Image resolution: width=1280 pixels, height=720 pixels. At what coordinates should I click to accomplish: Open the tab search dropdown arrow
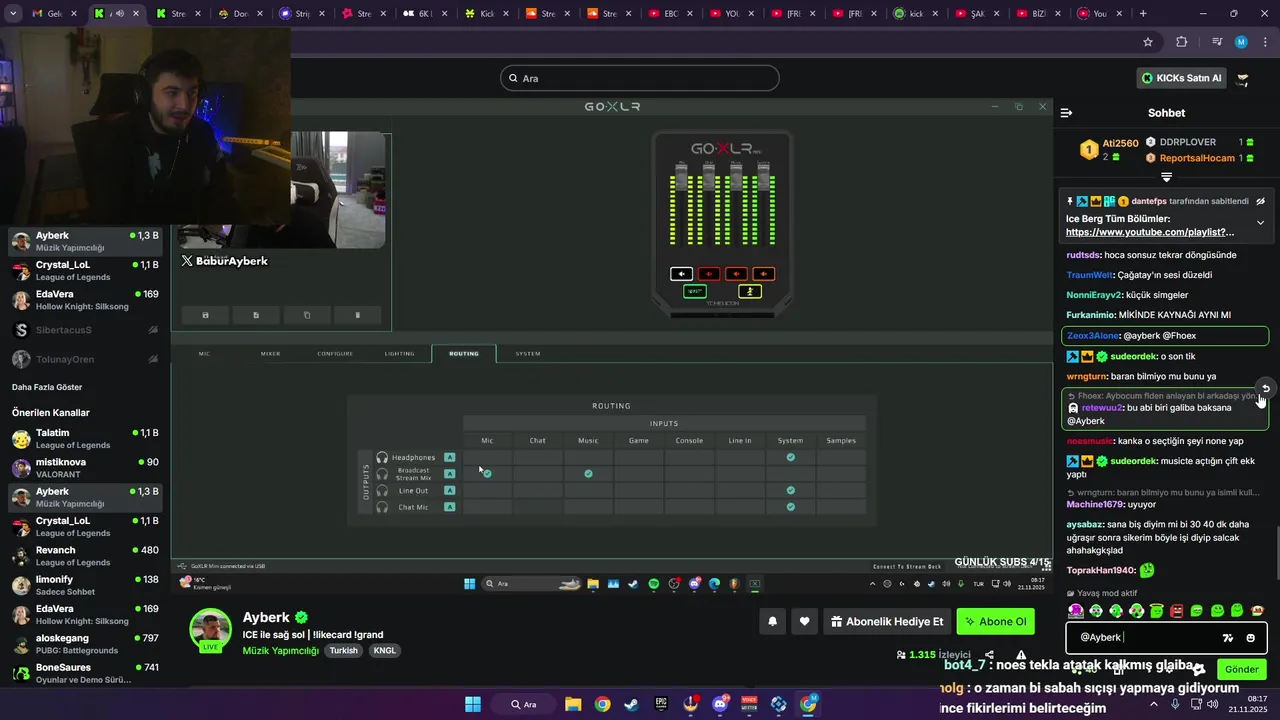[12, 14]
